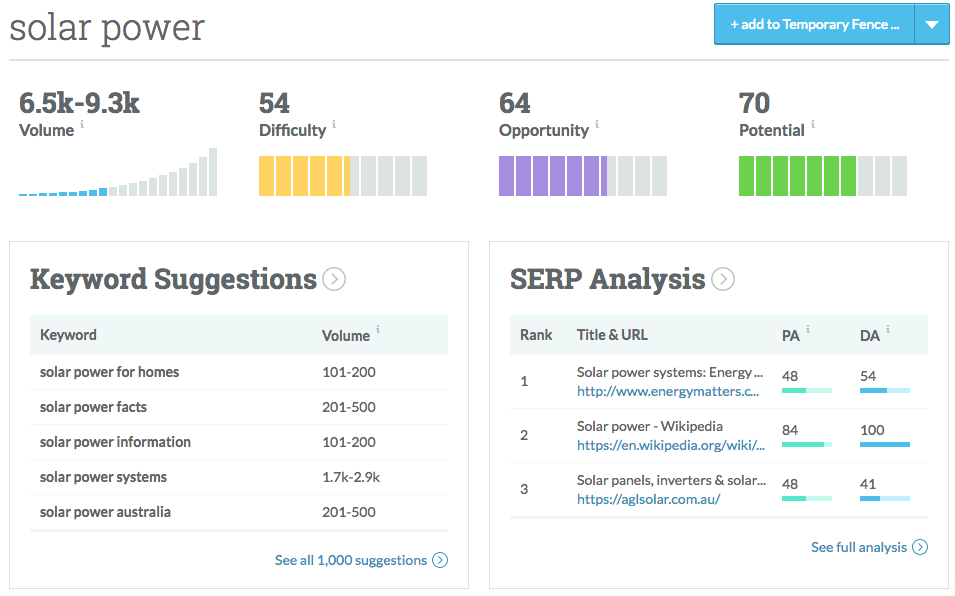Click the info icon next to Volume metric
The height and width of the screenshot is (596, 955).
point(82,125)
